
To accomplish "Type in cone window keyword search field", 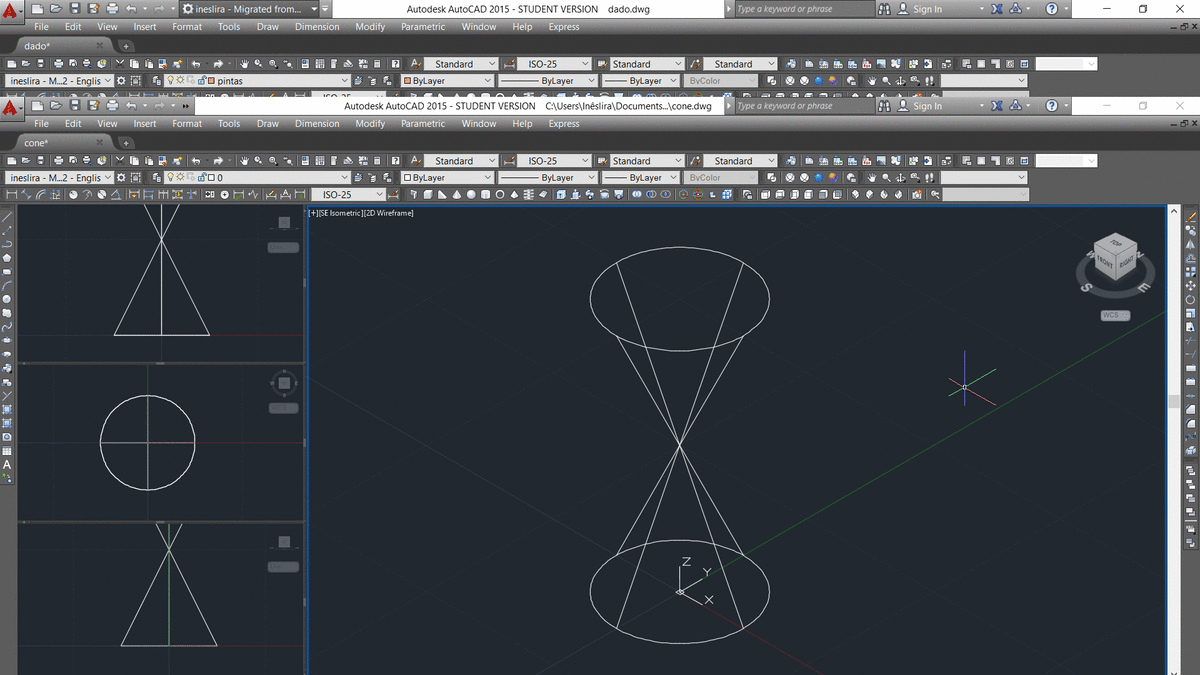I will pyautogui.click(x=804, y=106).
